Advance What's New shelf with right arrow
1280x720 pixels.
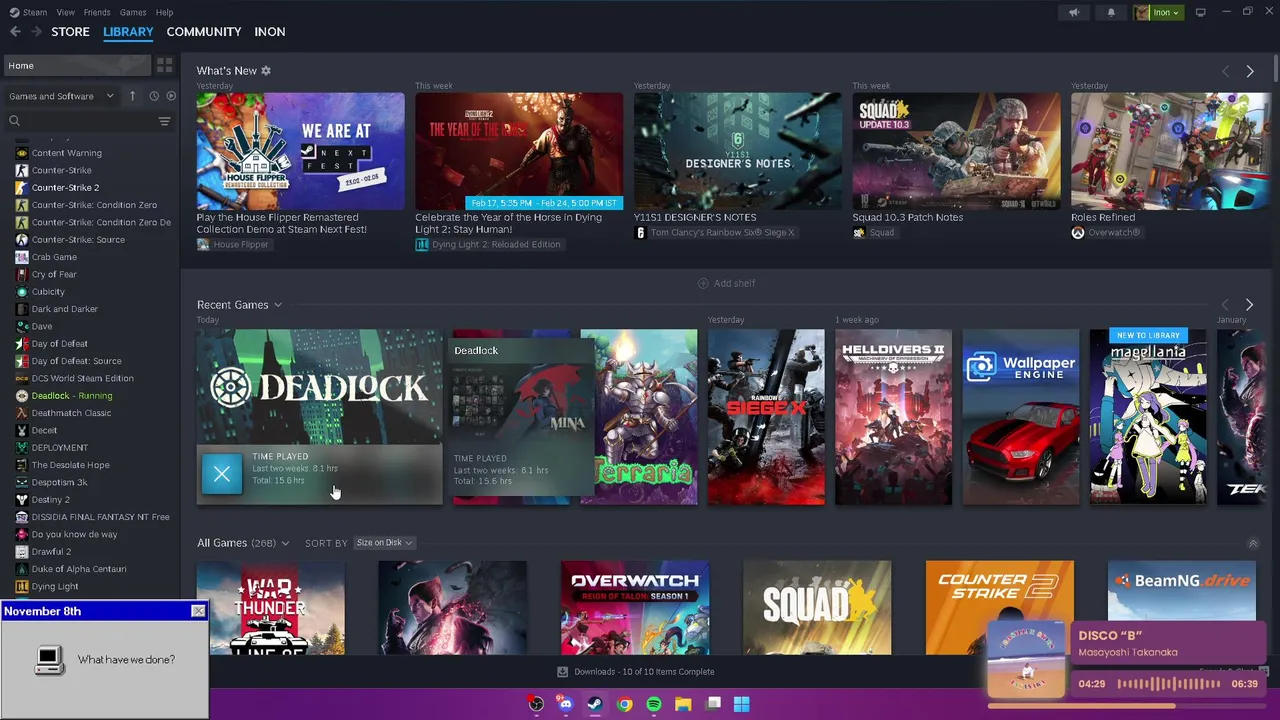[1250, 71]
